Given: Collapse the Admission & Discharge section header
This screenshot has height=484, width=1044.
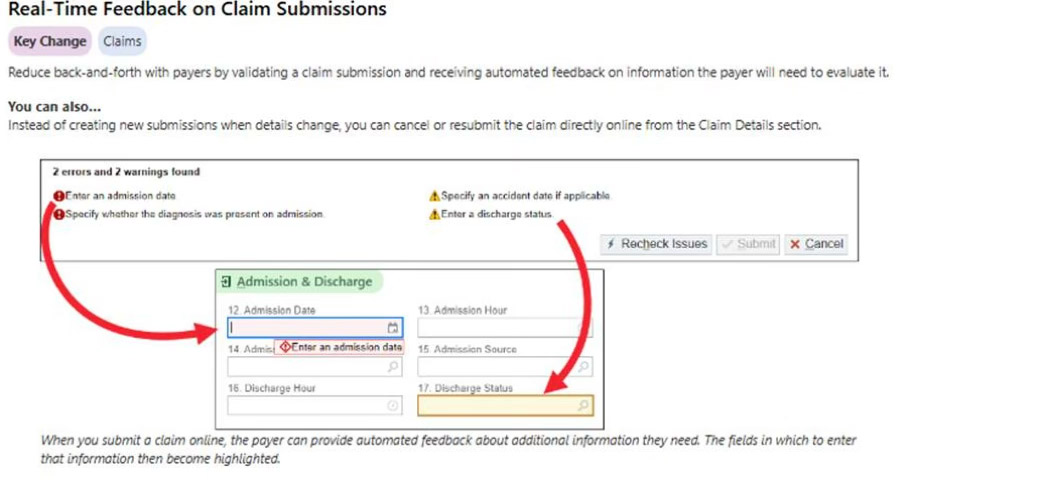Looking at the screenshot, I should coord(304,282).
